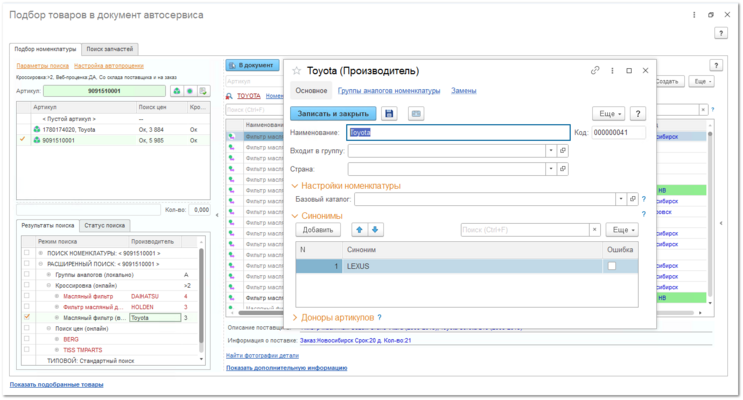Click the question mark beside Доноры артикулов
This screenshot has height=400, width=743.
(x=380, y=318)
